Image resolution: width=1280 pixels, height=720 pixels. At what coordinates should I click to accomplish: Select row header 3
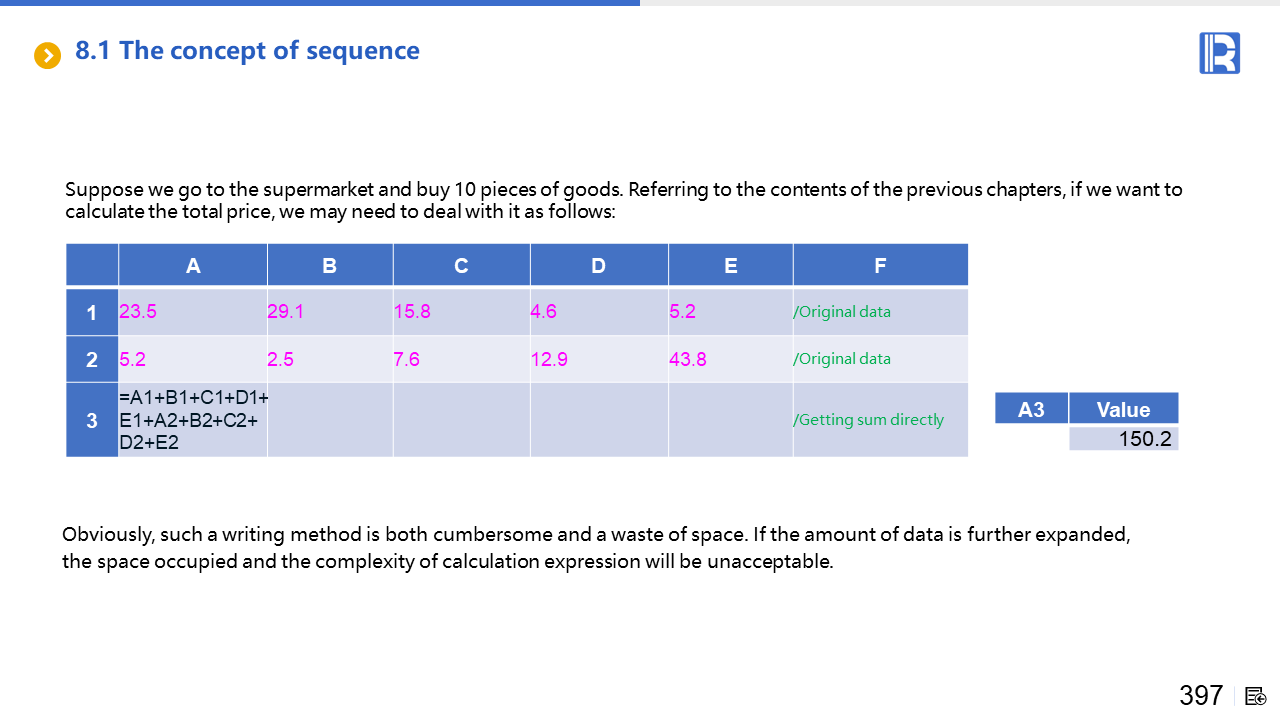[92, 421]
